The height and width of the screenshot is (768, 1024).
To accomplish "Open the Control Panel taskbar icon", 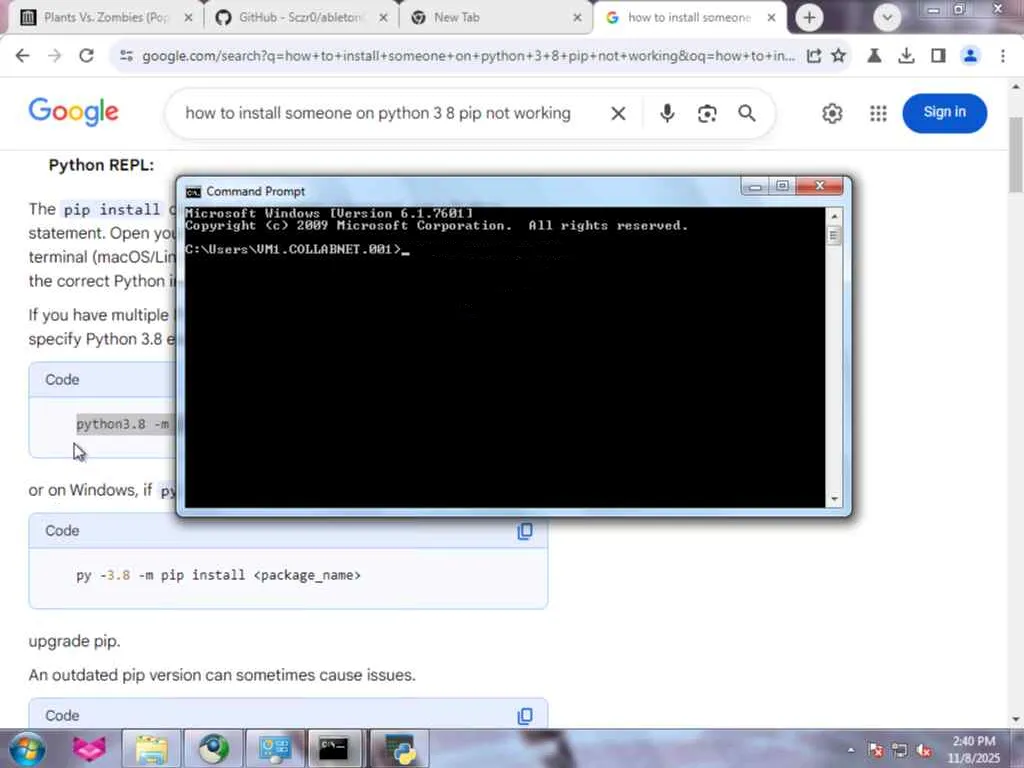I will (x=275, y=748).
